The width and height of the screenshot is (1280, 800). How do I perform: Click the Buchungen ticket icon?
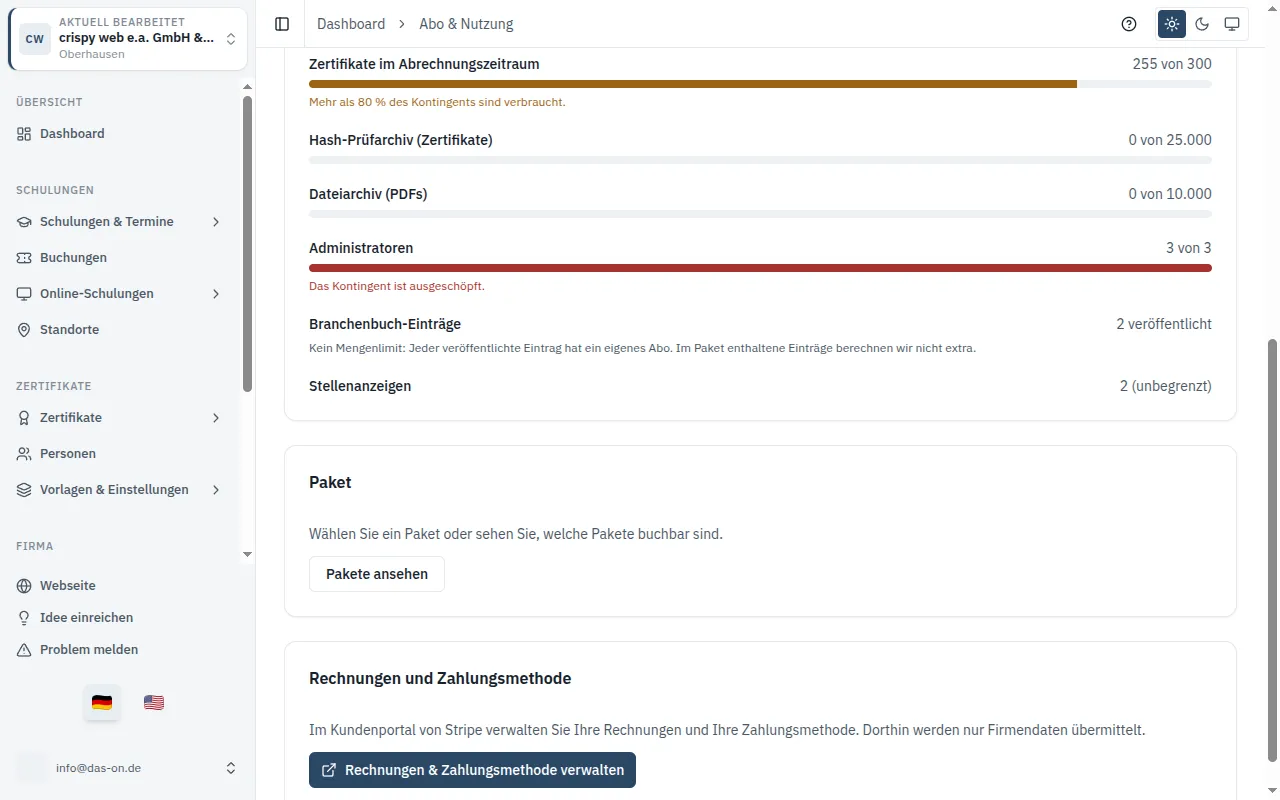24,258
